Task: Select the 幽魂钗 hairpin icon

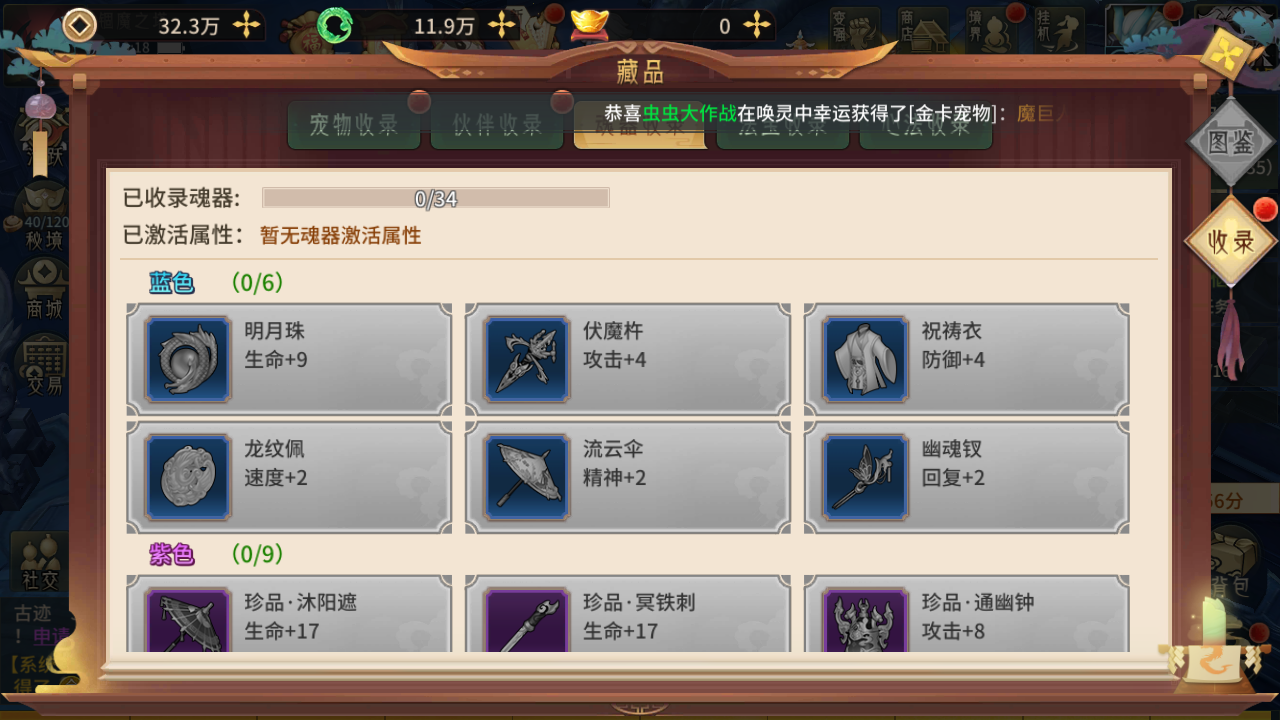Action: tap(865, 477)
